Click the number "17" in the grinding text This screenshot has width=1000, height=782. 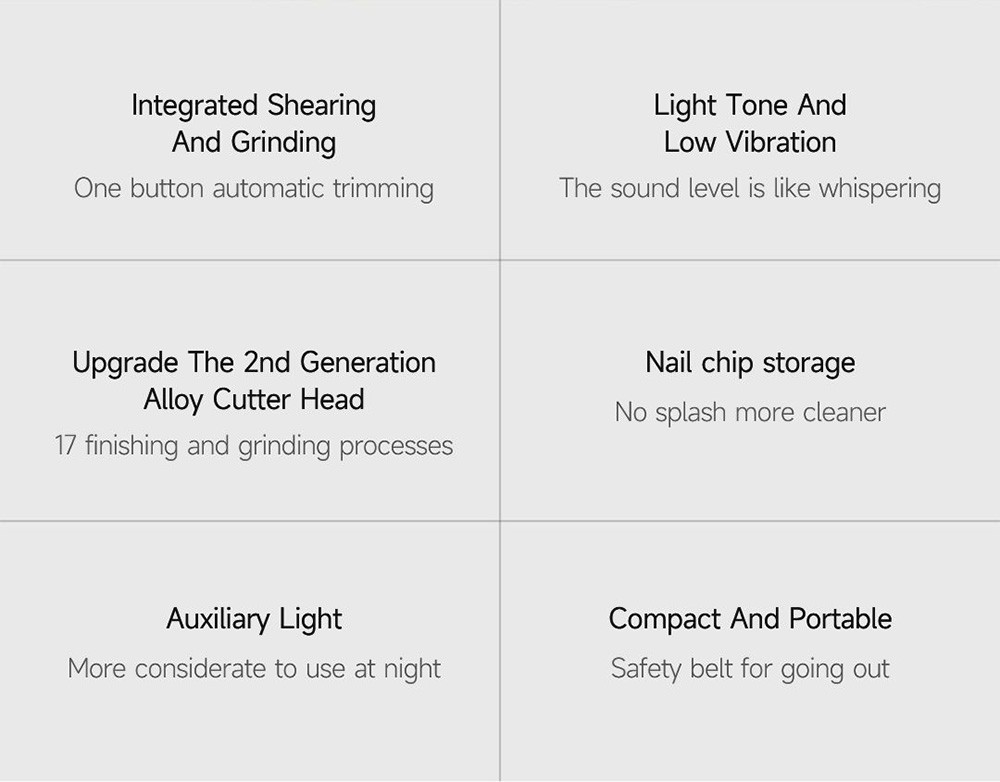tap(65, 445)
